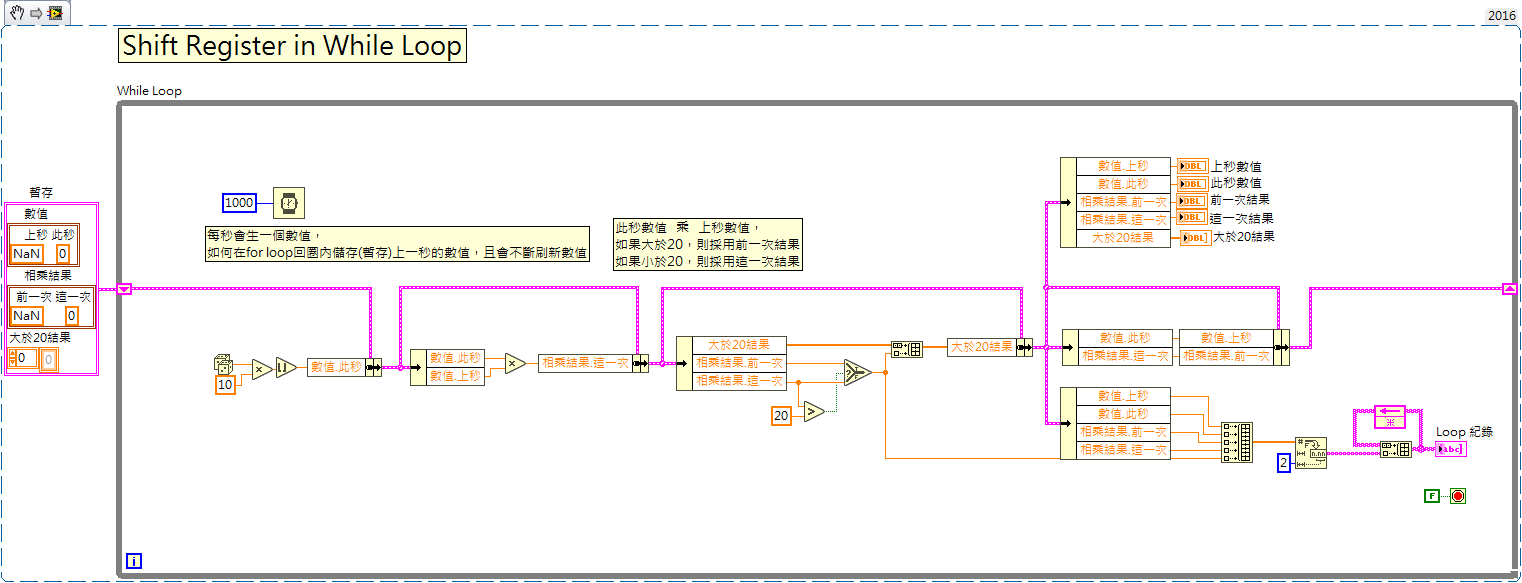This screenshot has width=1522, height=583.
Task: Click the 20 numeric constant
Action: [x=782, y=414]
